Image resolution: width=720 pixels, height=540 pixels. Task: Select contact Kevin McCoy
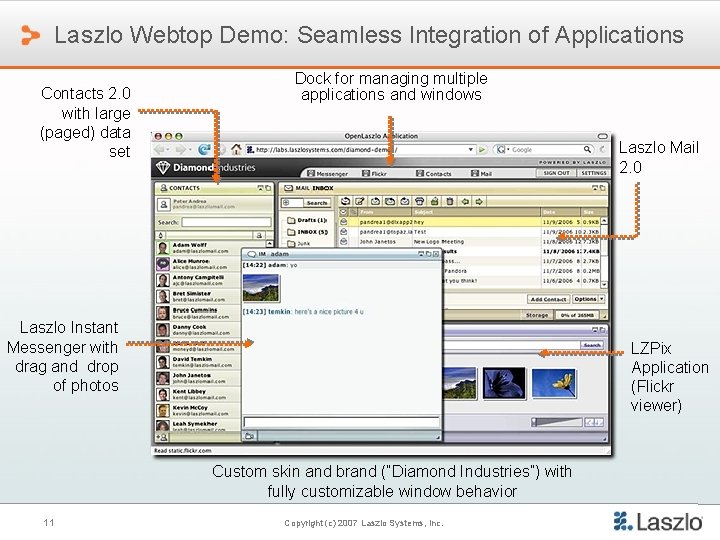pyautogui.click(x=198, y=411)
